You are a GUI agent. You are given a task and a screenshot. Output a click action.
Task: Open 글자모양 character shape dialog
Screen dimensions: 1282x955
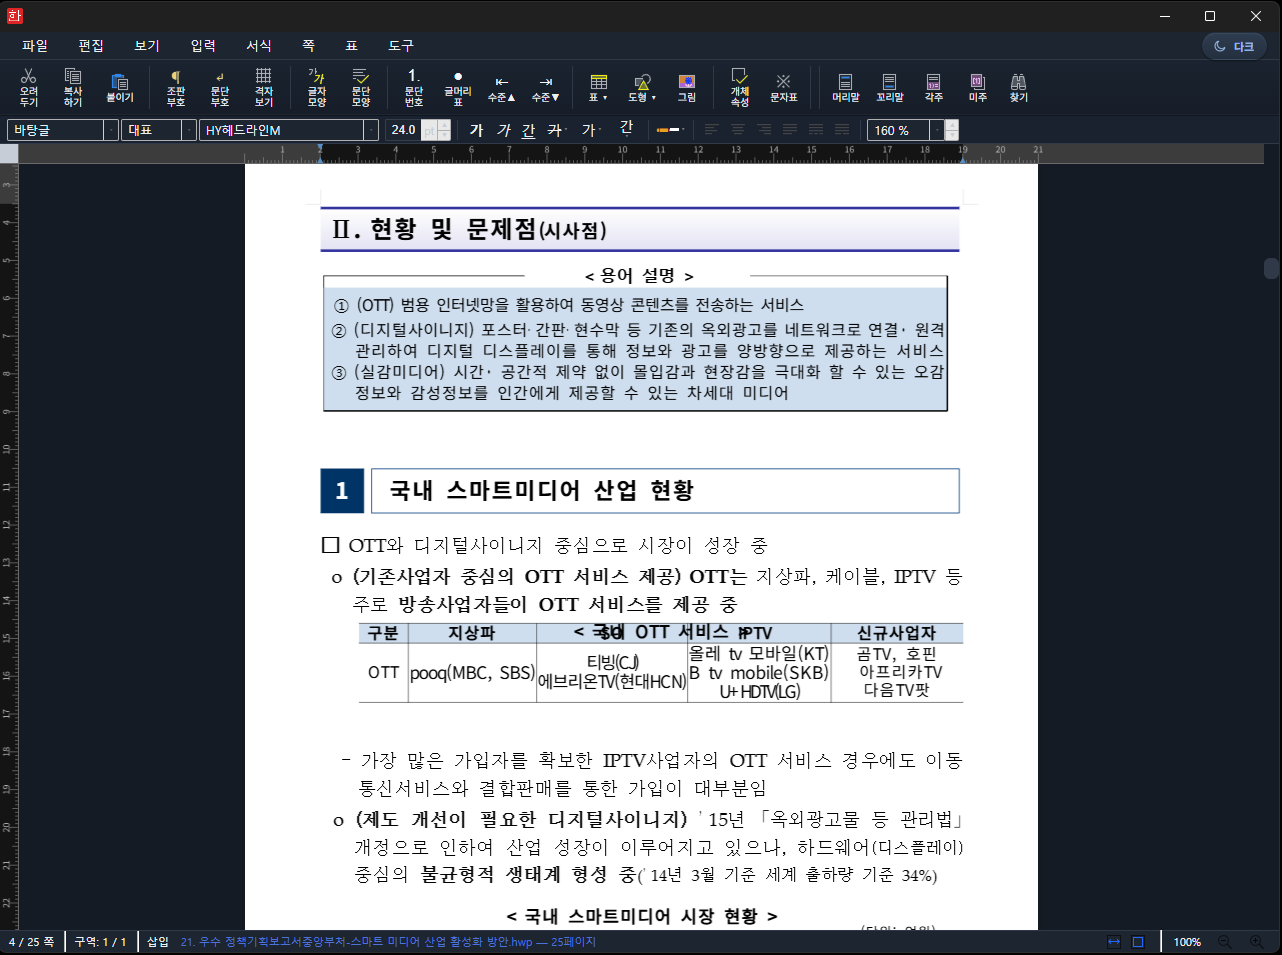[317, 87]
